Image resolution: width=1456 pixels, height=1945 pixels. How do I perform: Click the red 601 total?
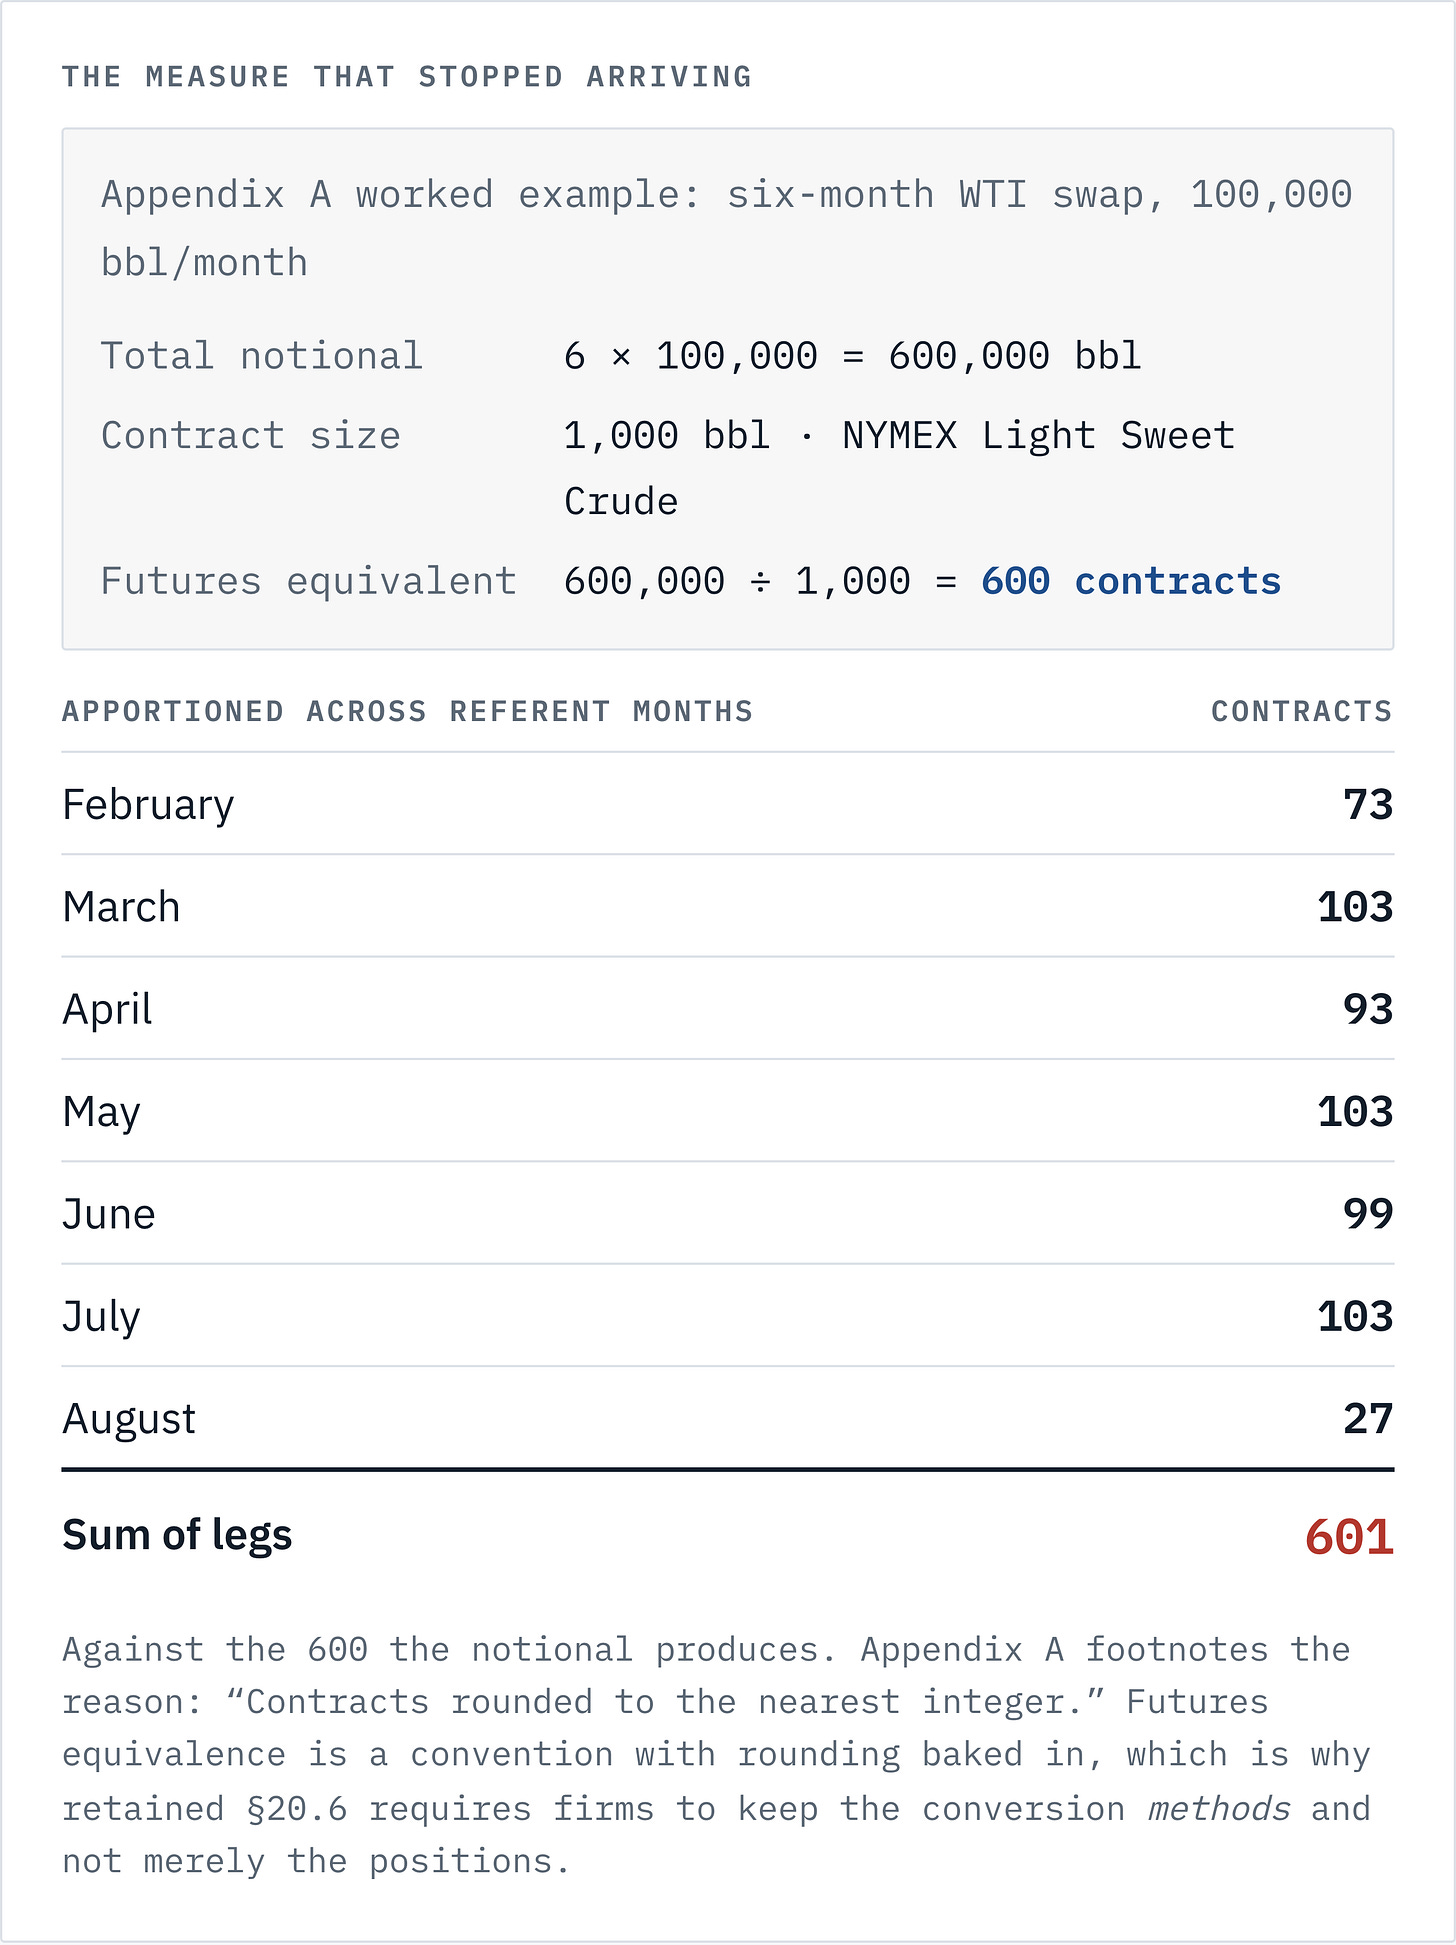coord(1349,1537)
